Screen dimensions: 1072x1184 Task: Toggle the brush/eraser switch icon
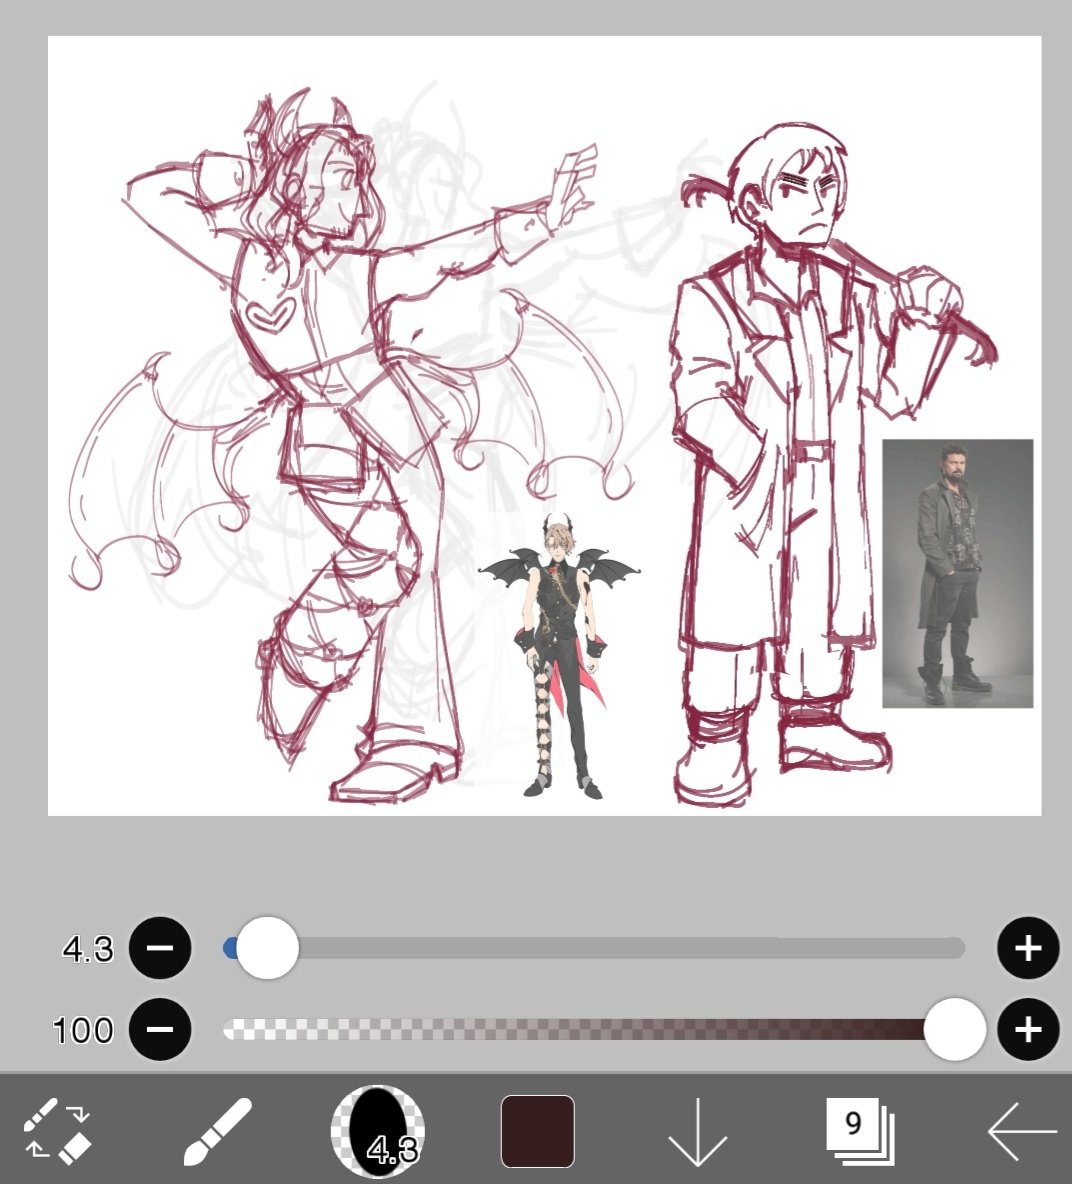point(57,1131)
